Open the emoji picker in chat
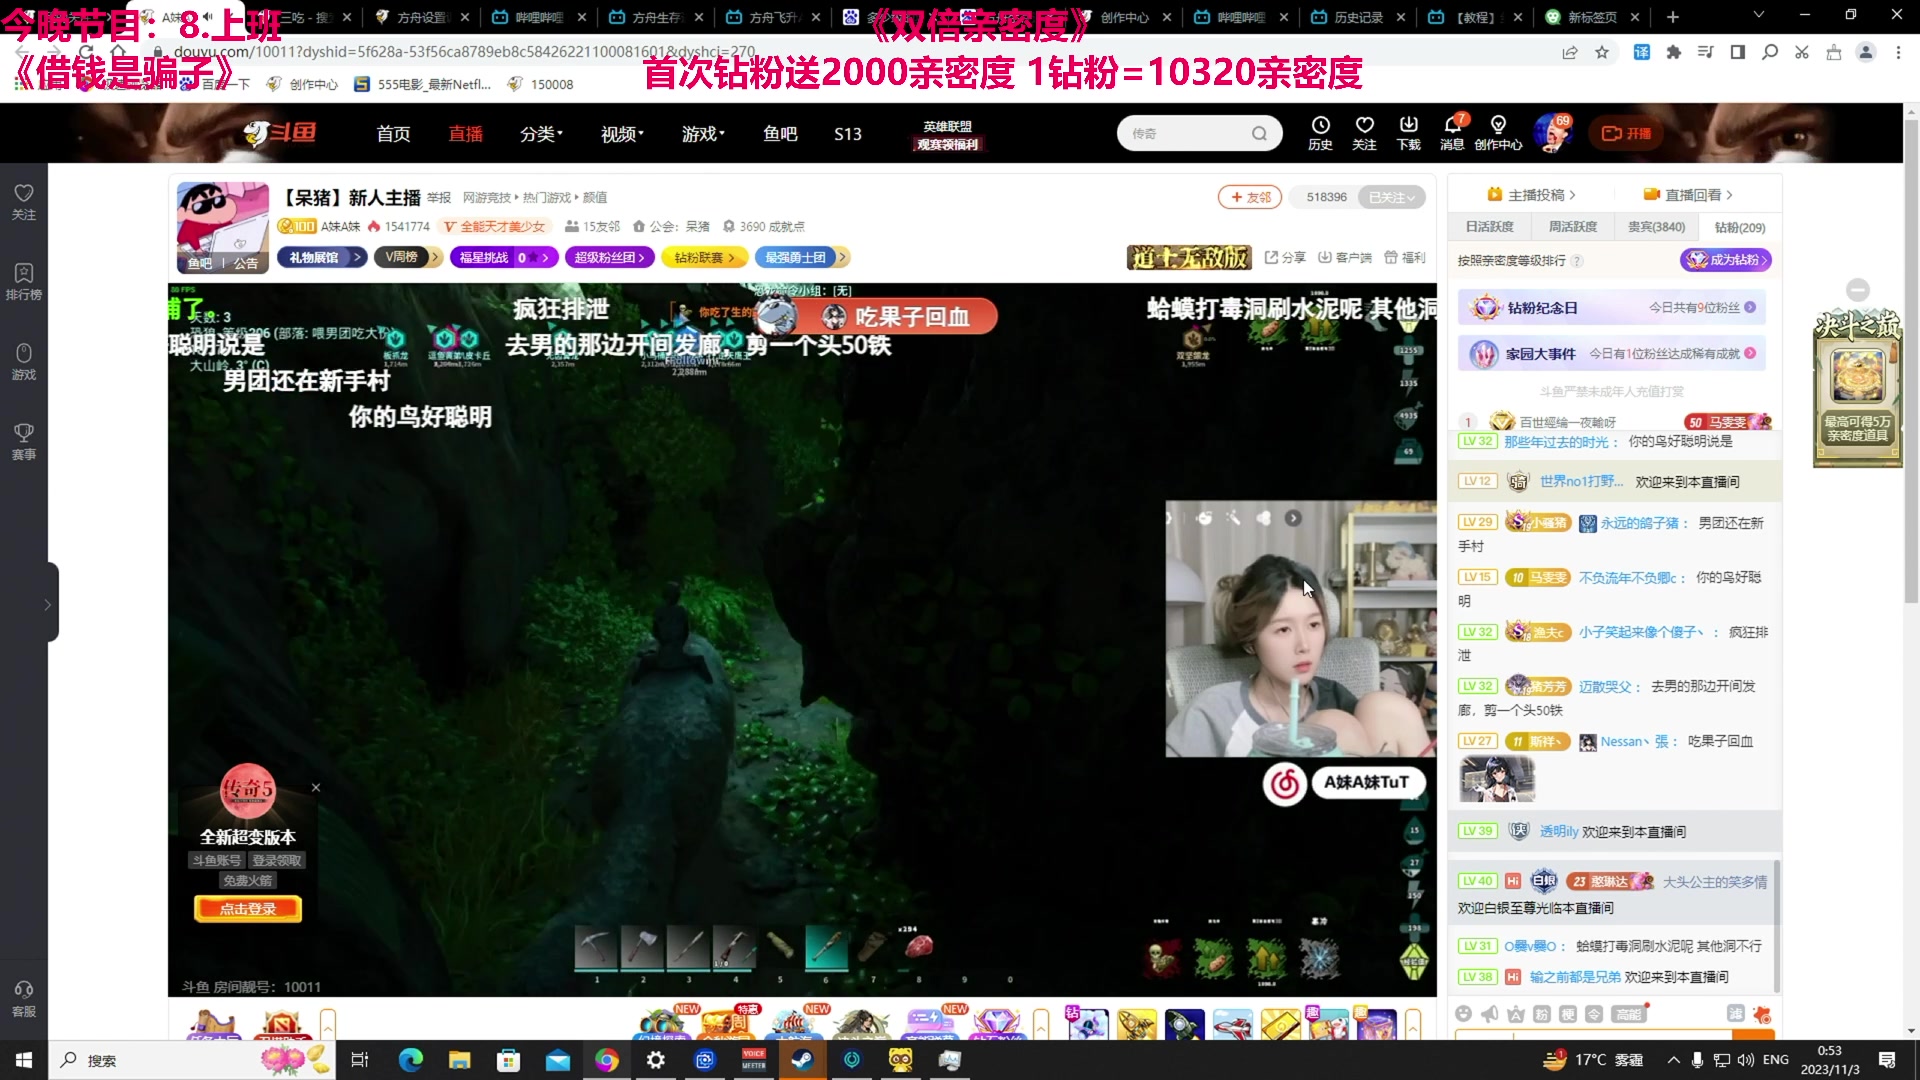 click(1464, 1014)
